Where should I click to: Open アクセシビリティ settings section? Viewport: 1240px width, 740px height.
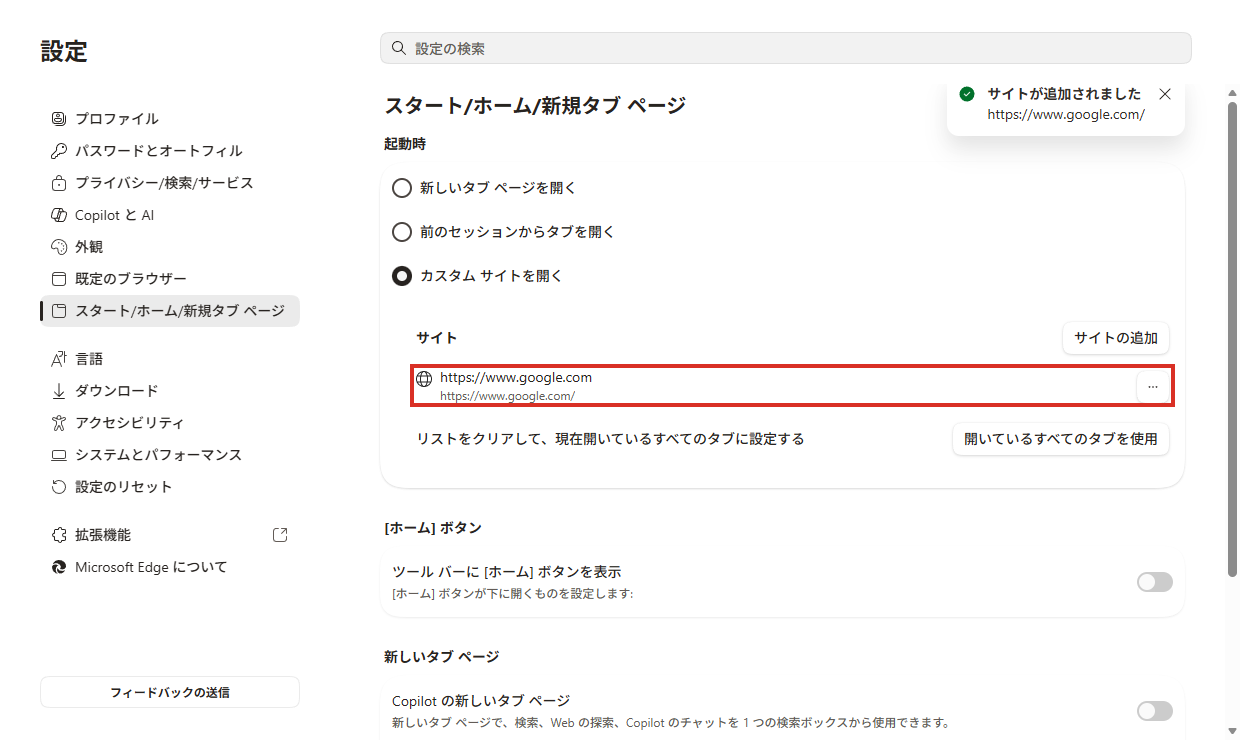click(x=169, y=423)
